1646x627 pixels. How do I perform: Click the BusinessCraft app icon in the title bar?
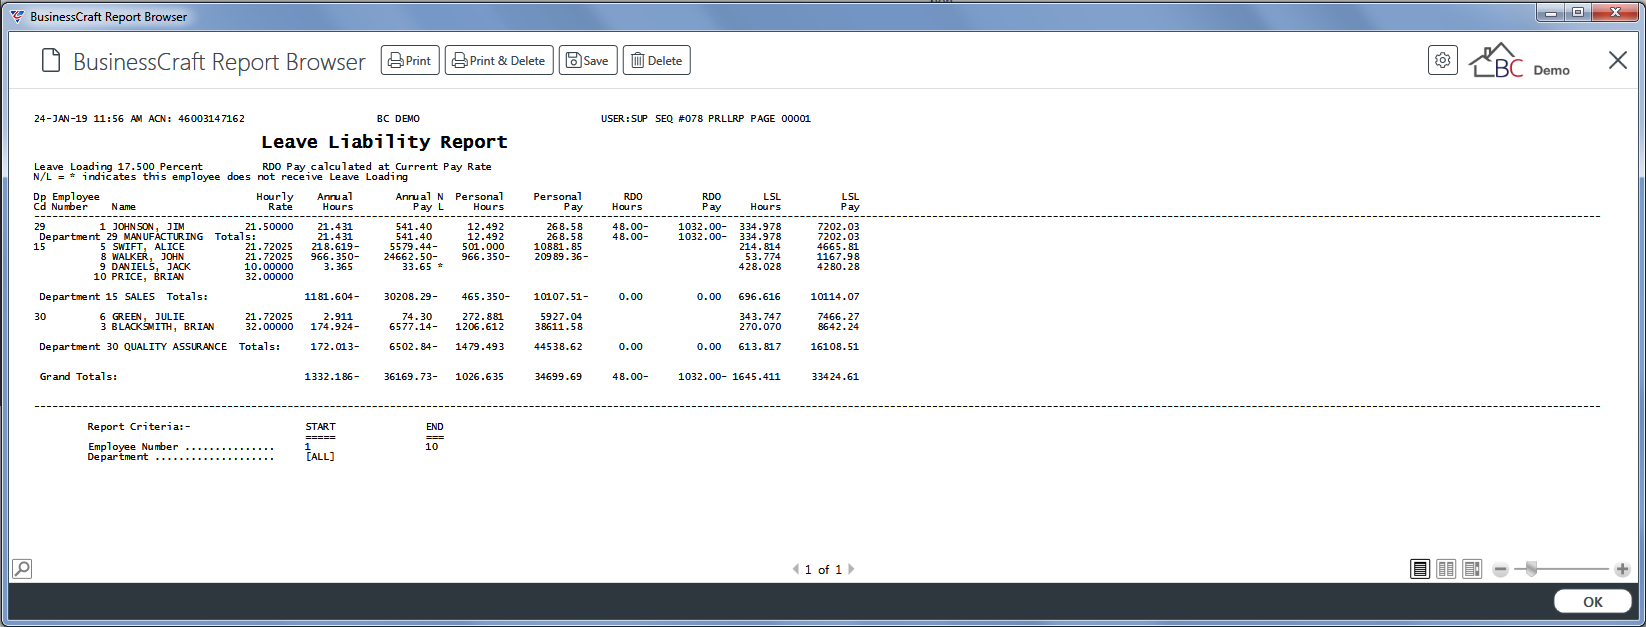17,16
